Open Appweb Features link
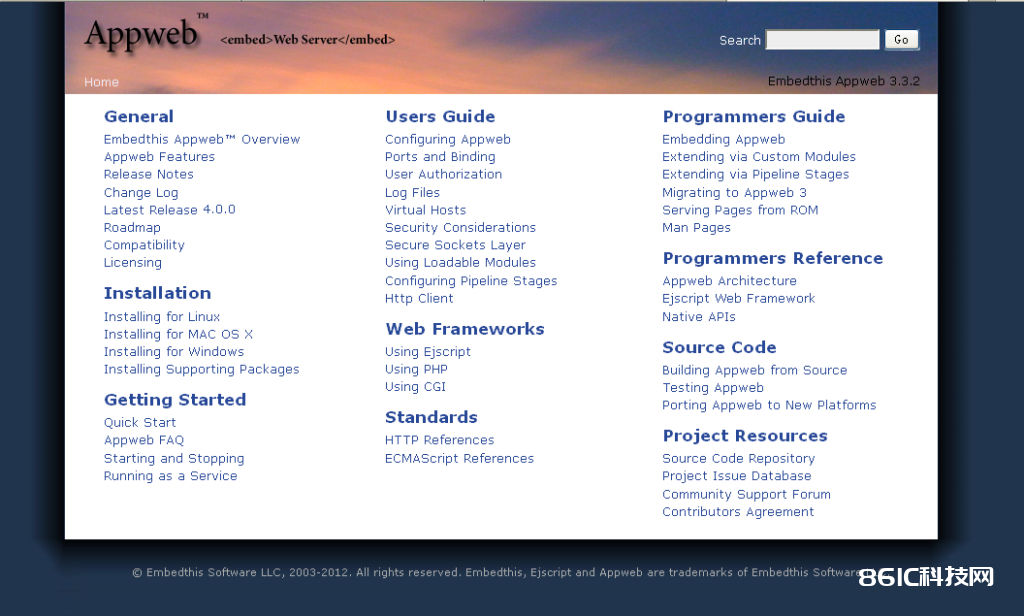The height and width of the screenshot is (616, 1024). click(159, 157)
